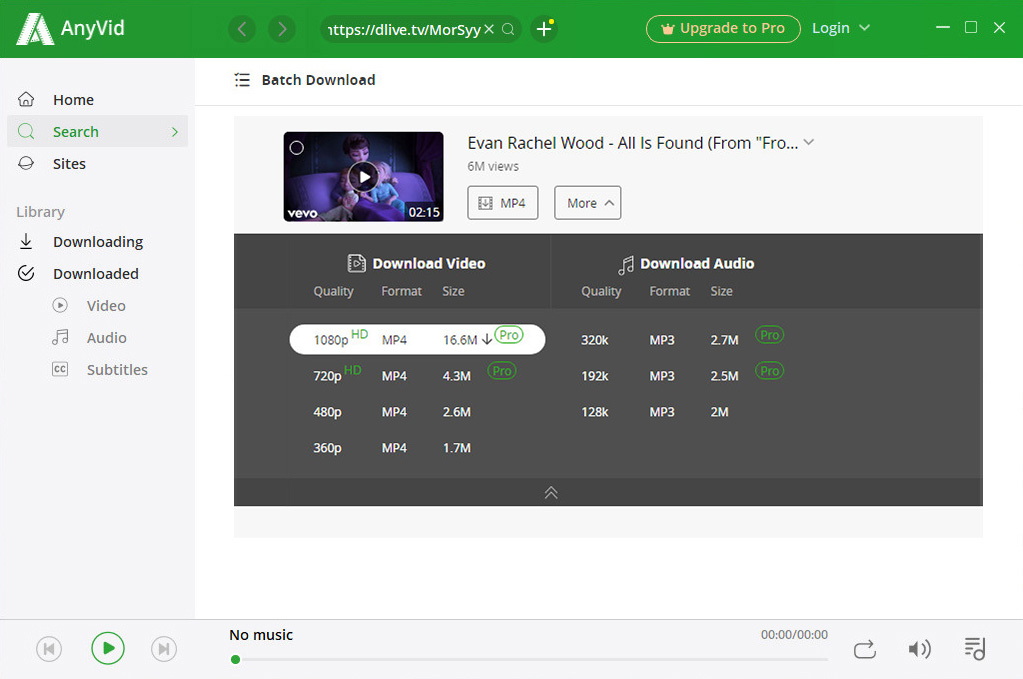Click the Subtitles CC icon
The height and width of the screenshot is (679, 1023).
60,369
